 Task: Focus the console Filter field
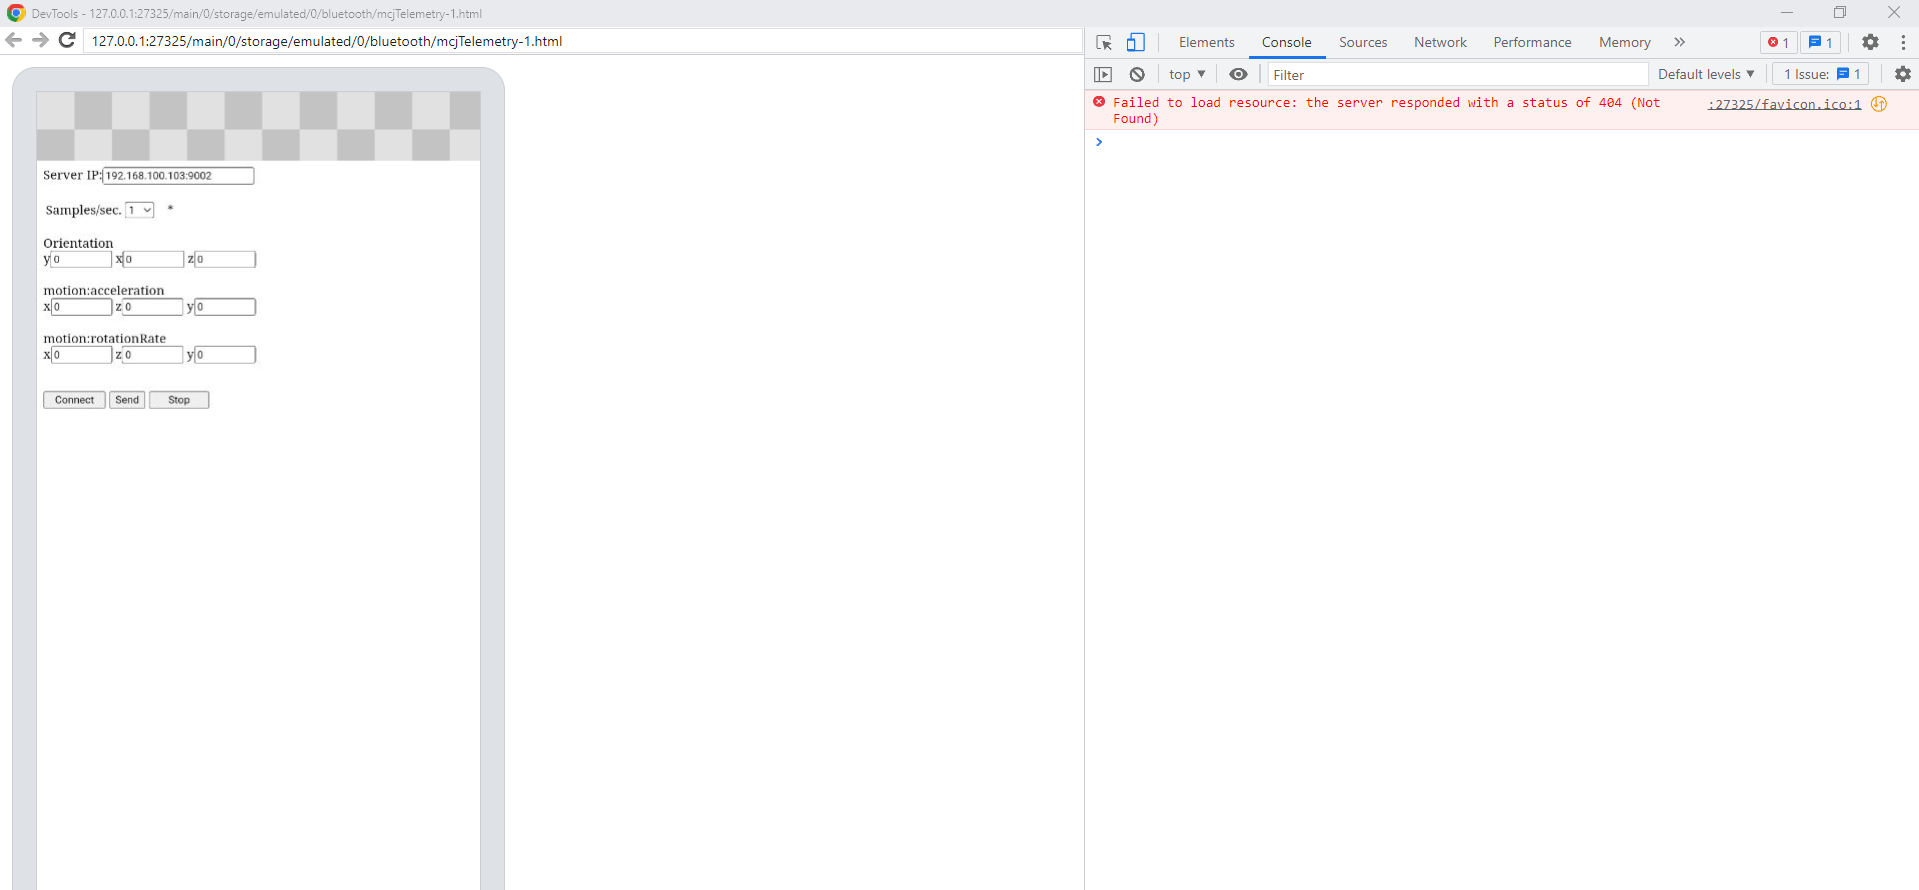1458,75
